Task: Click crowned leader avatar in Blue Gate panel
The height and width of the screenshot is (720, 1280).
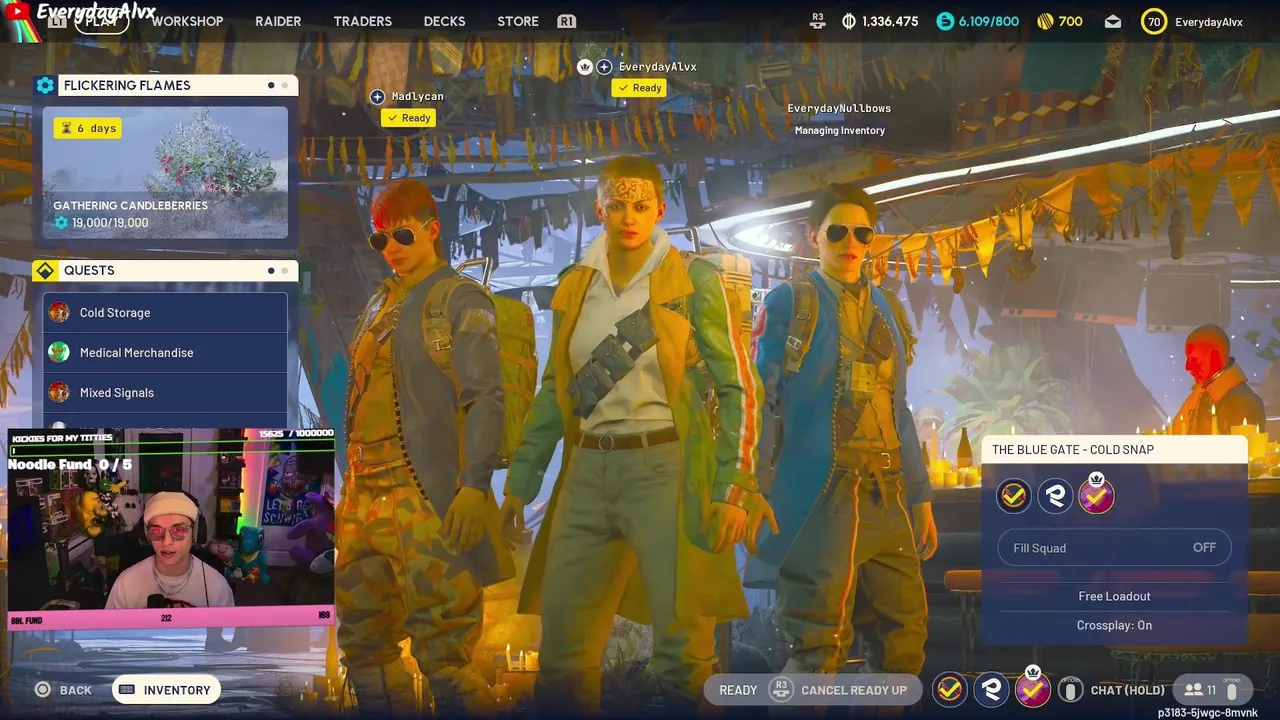Action: coord(1096,494)
